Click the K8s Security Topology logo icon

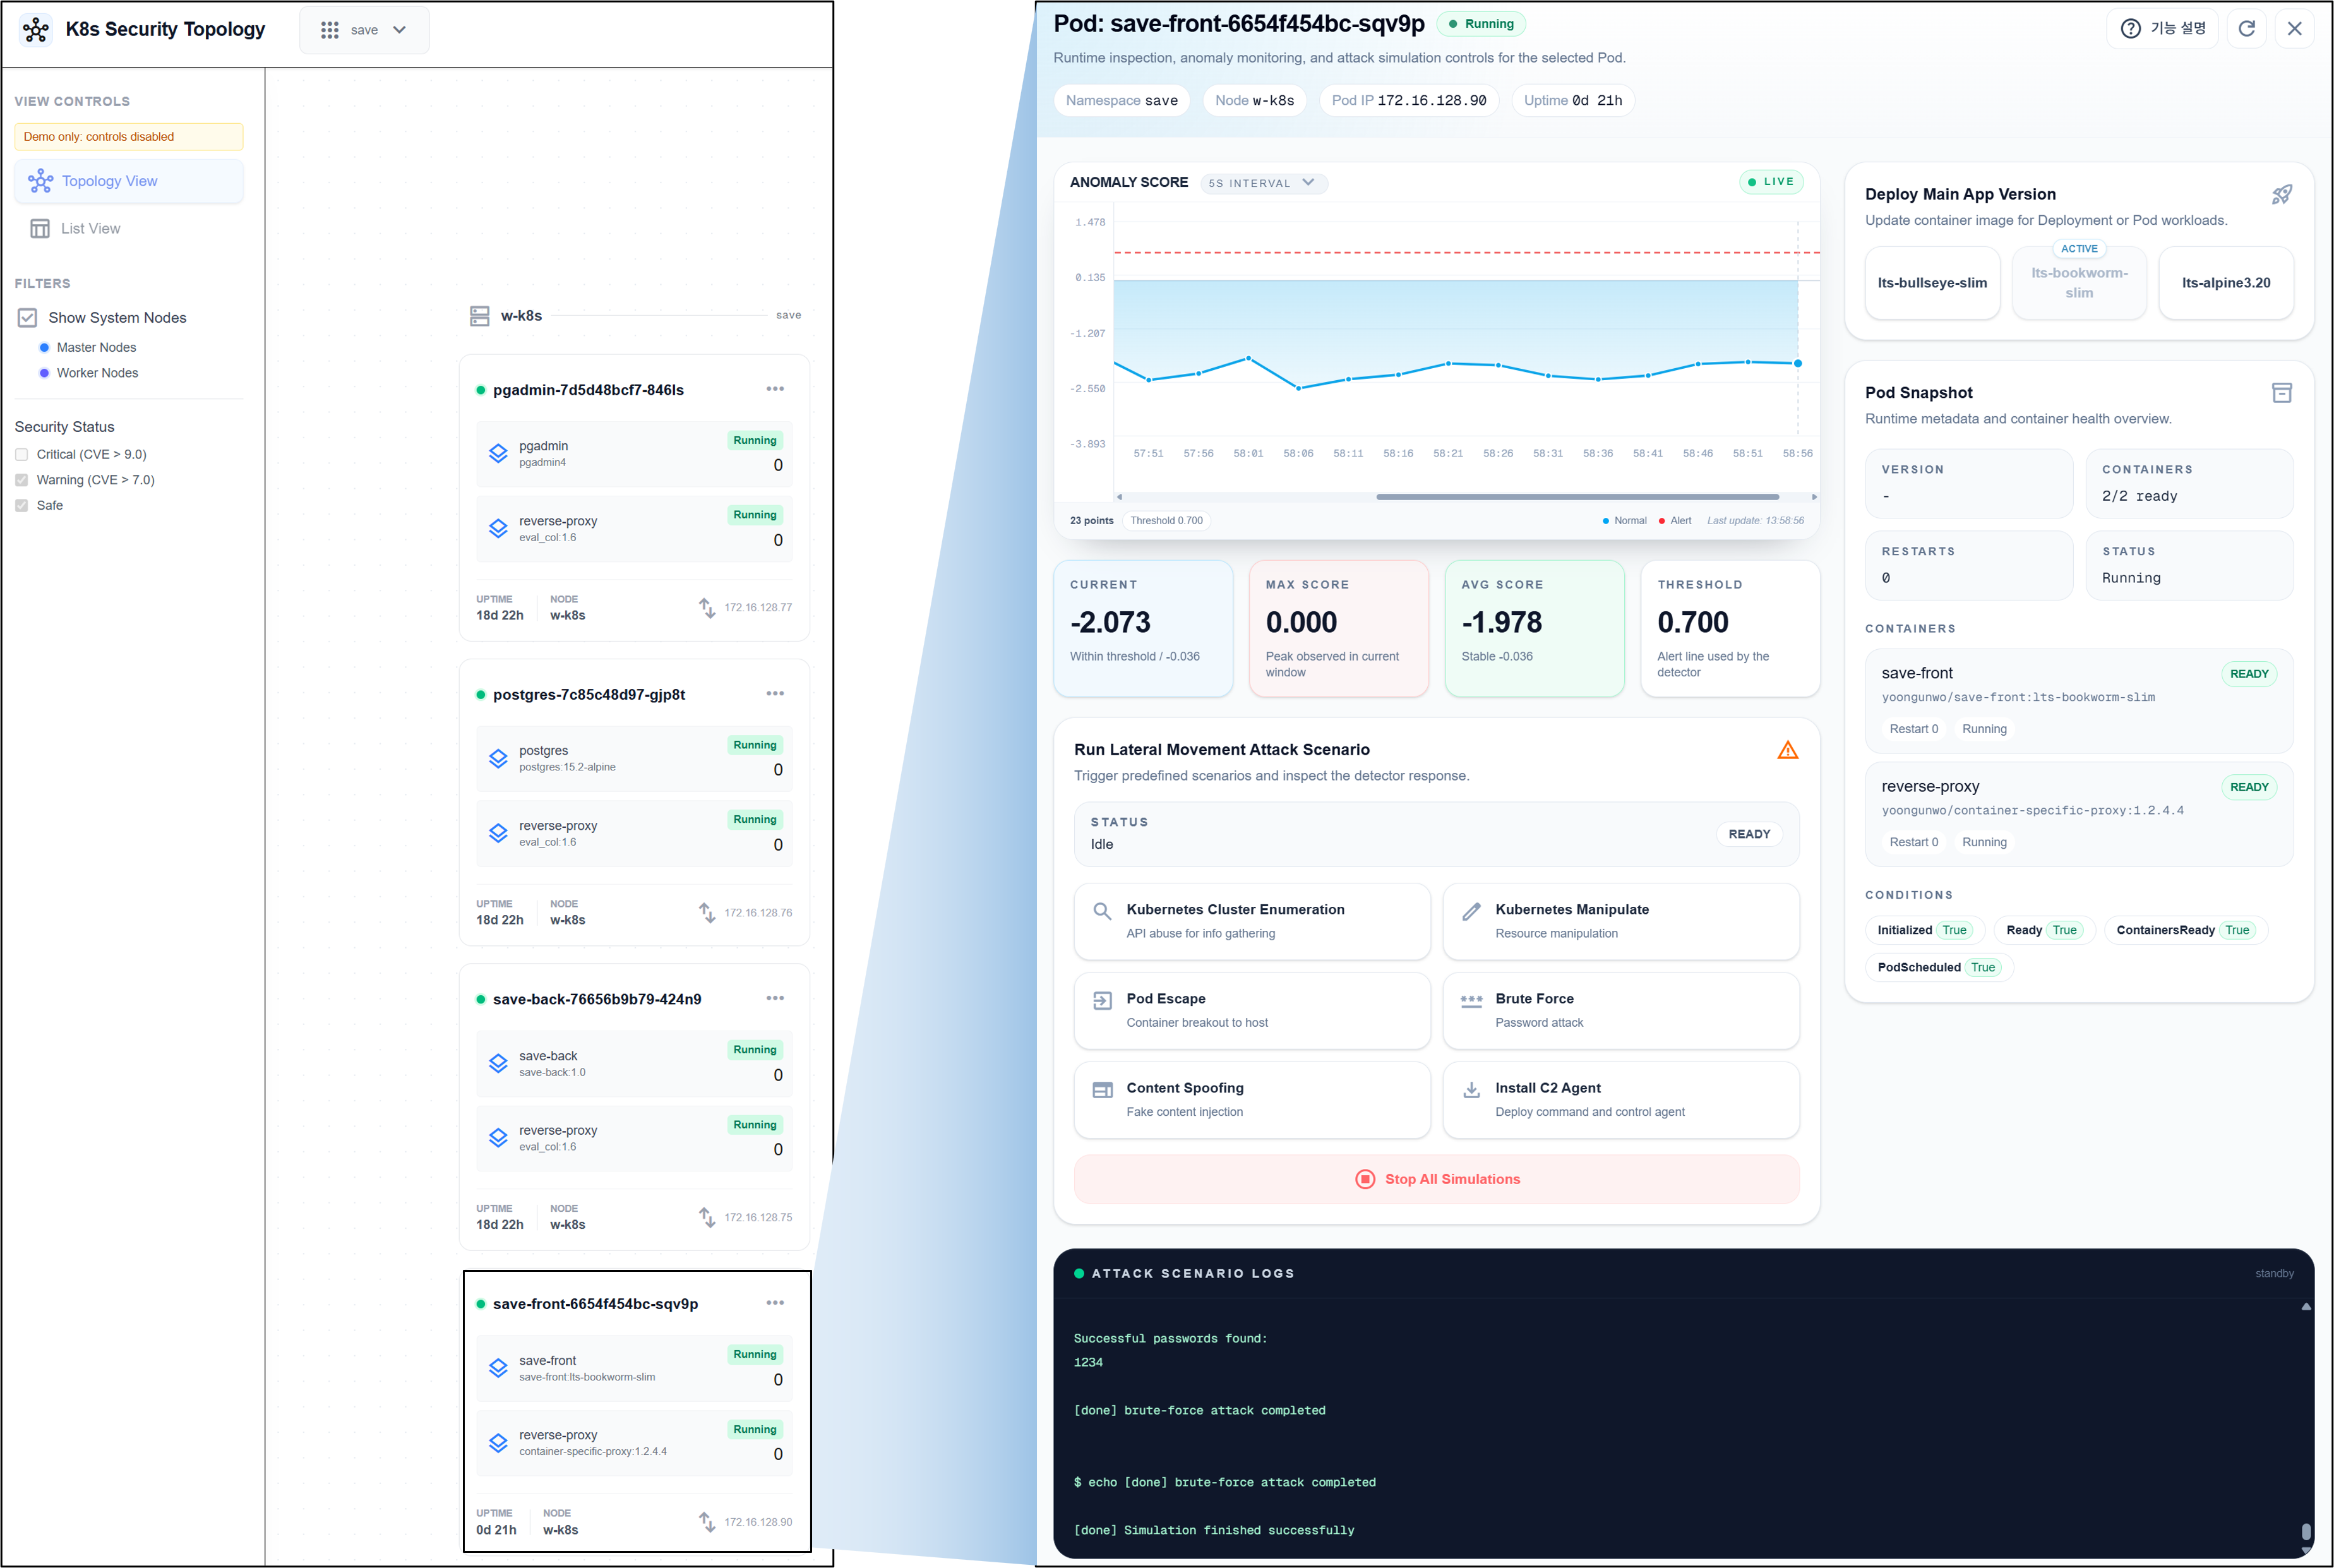pos(36,29)
